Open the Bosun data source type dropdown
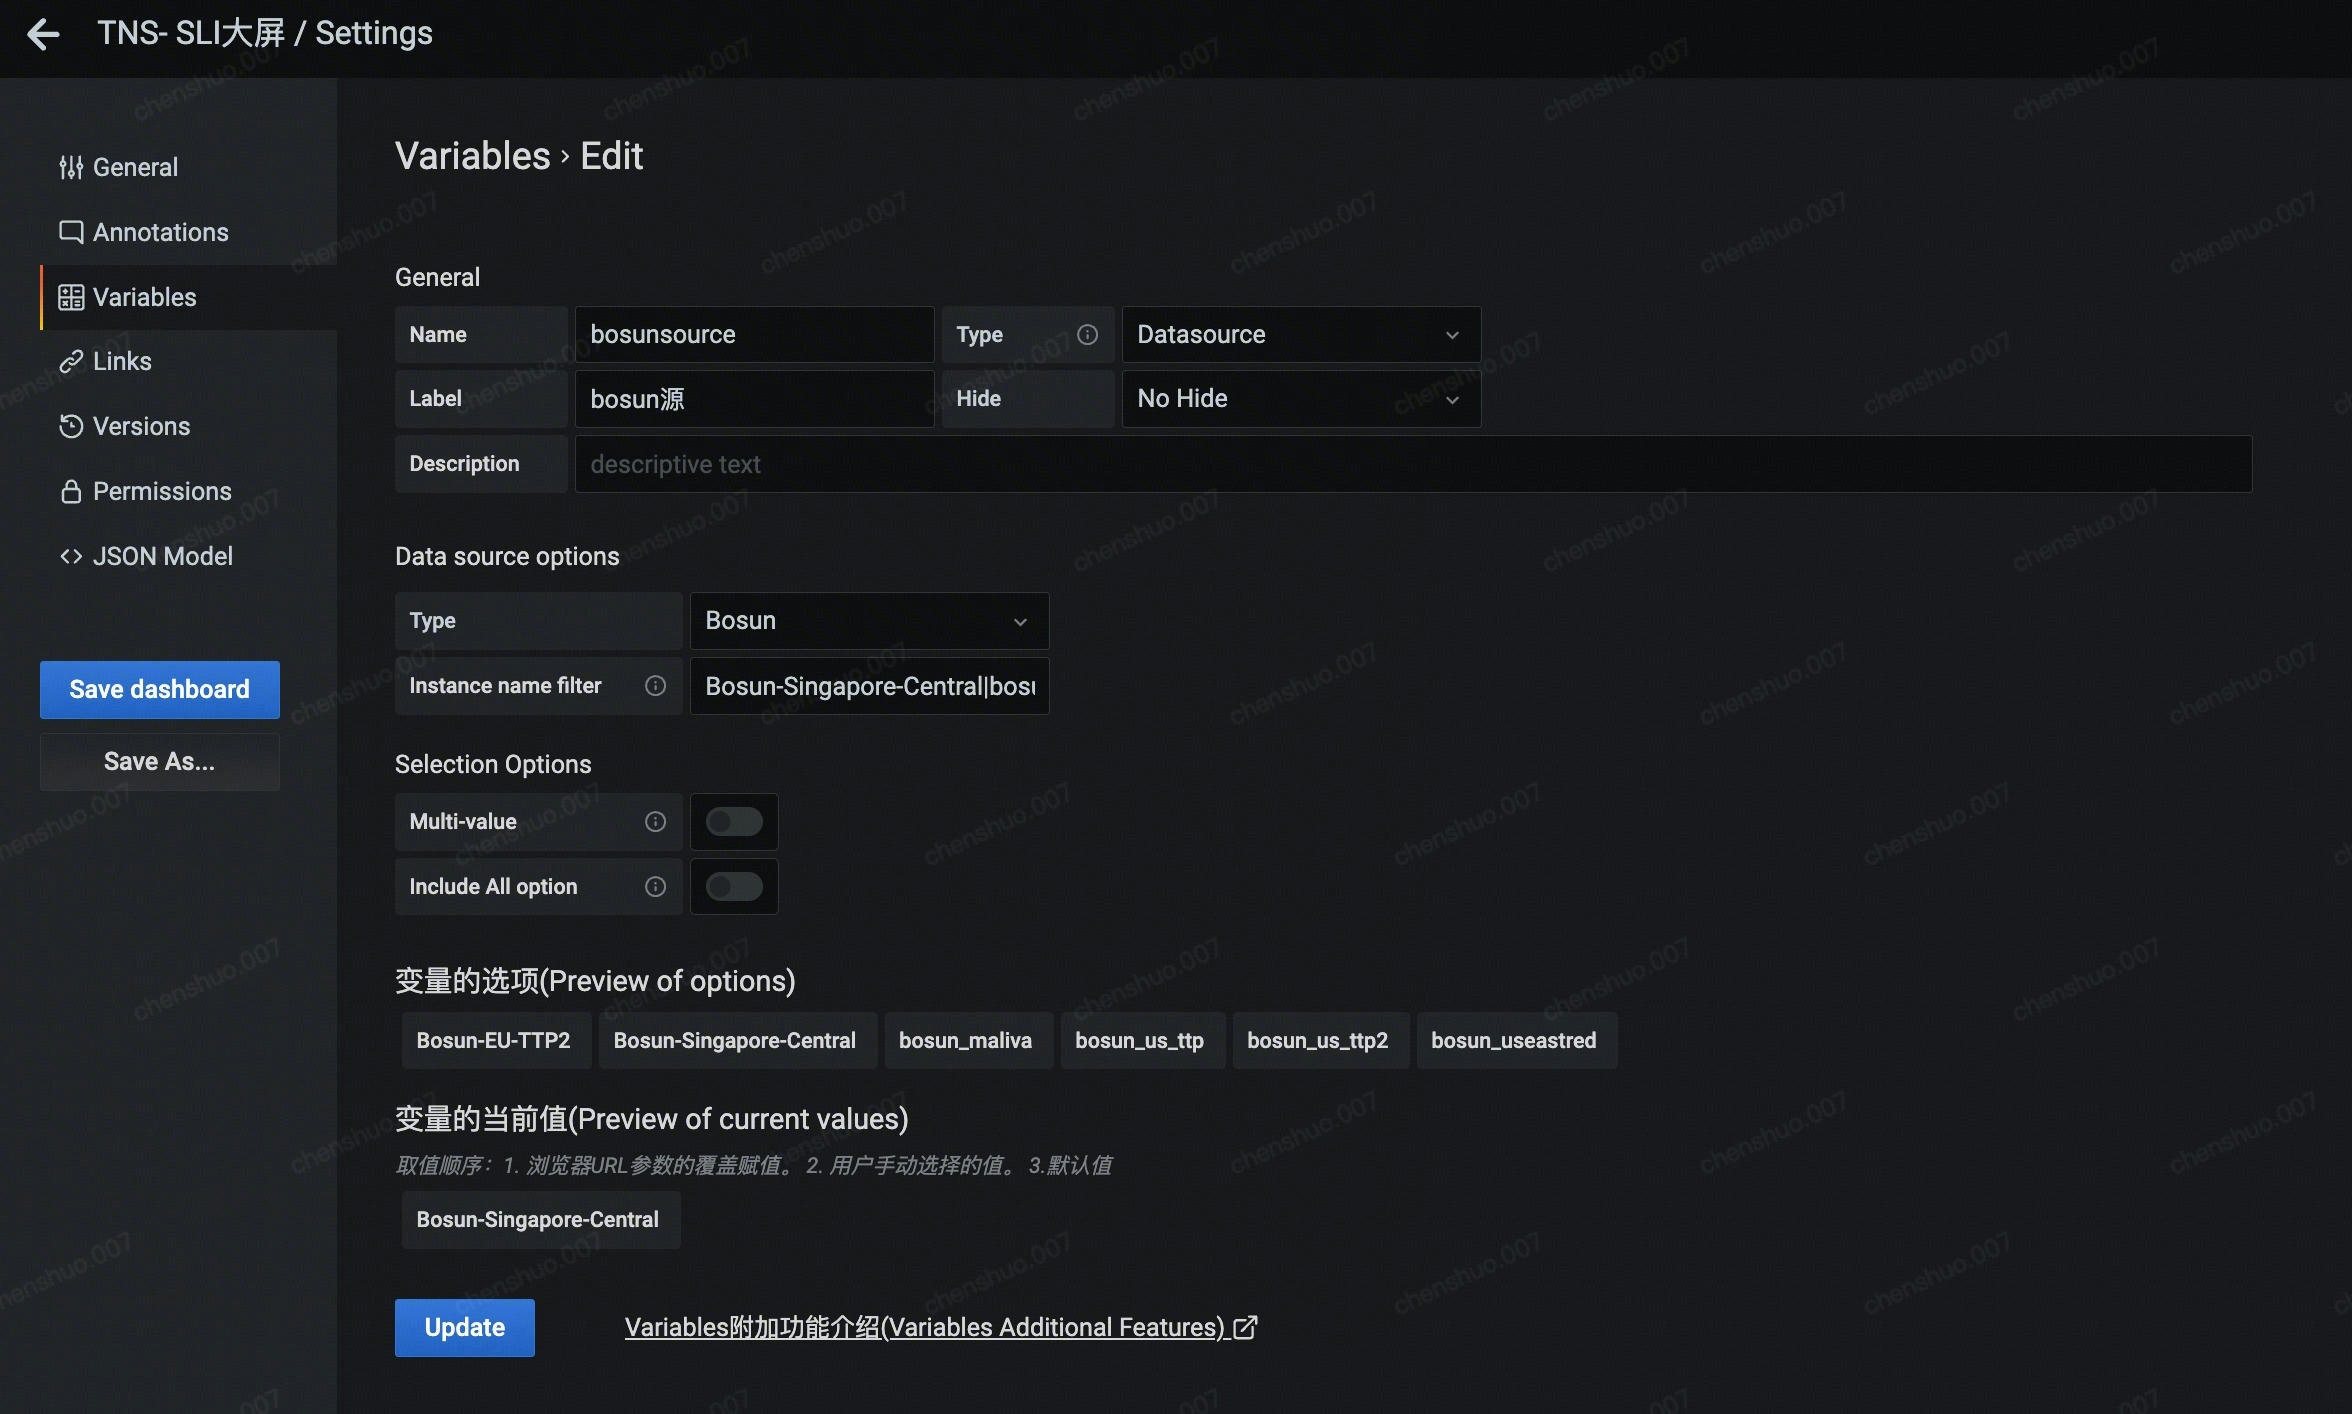The height and width of the screenshot is (1414, 2352). tap(868, 621)
